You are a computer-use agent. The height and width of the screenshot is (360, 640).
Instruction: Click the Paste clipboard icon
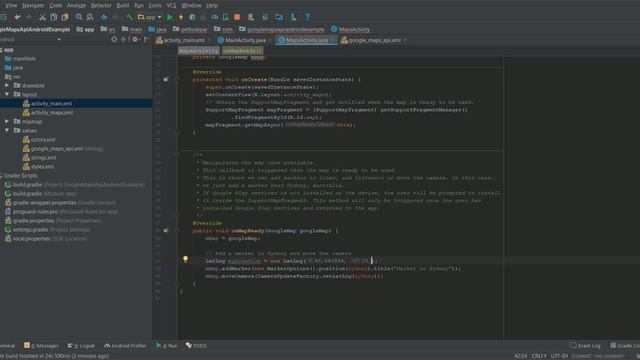65,17
